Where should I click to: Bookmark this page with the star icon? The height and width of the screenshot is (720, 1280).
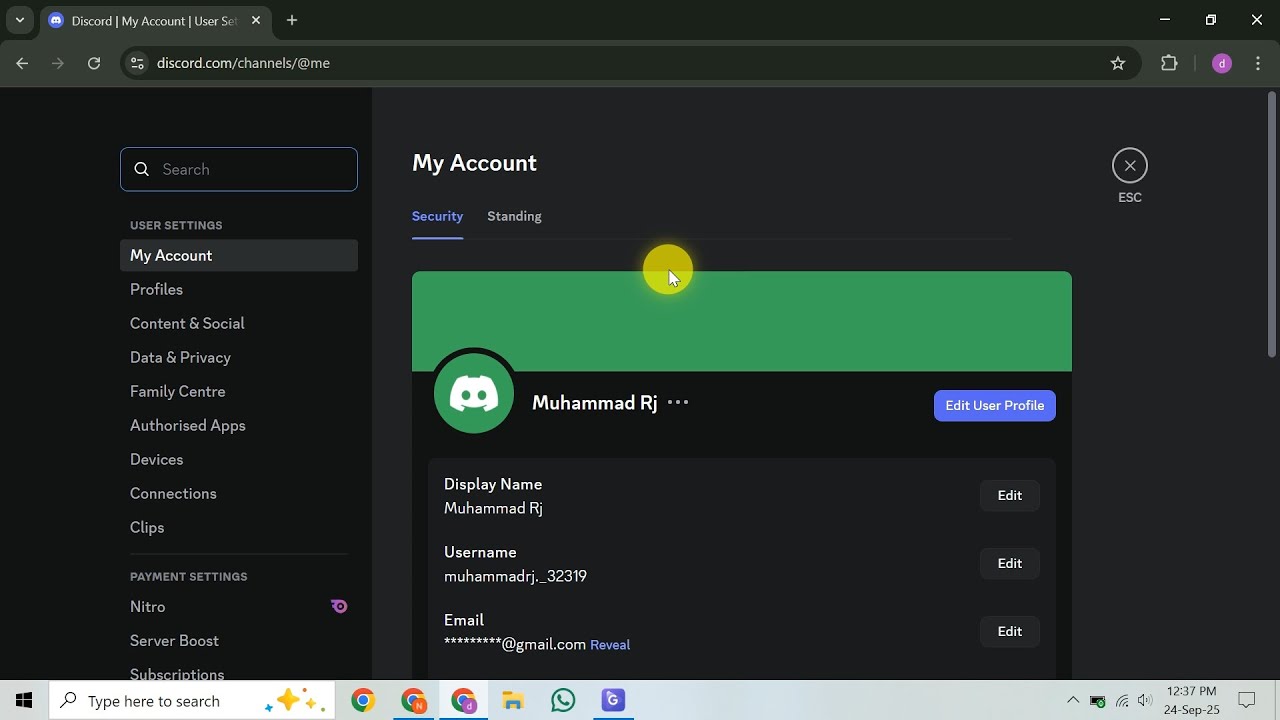[x=1118, y=63]
